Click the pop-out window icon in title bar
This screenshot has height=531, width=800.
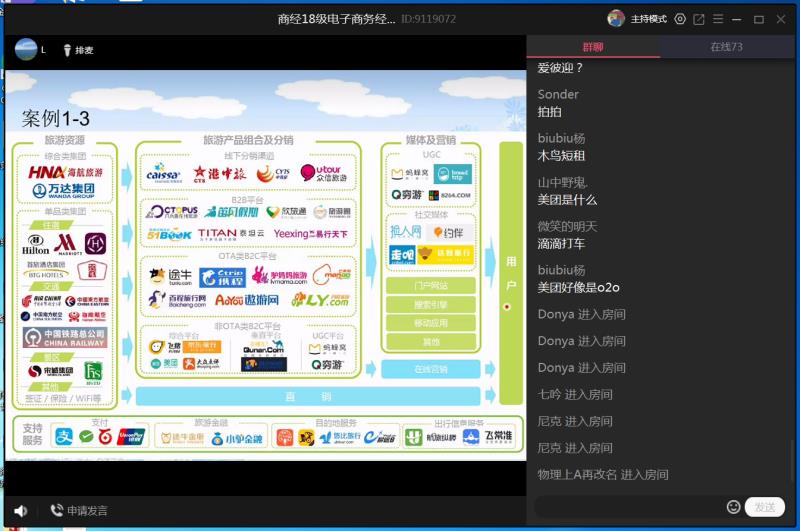point(699,19)
